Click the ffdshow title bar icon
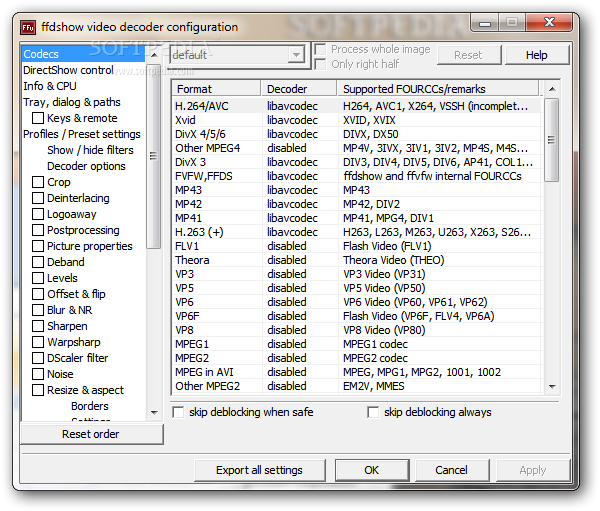 tap(28, 28)
